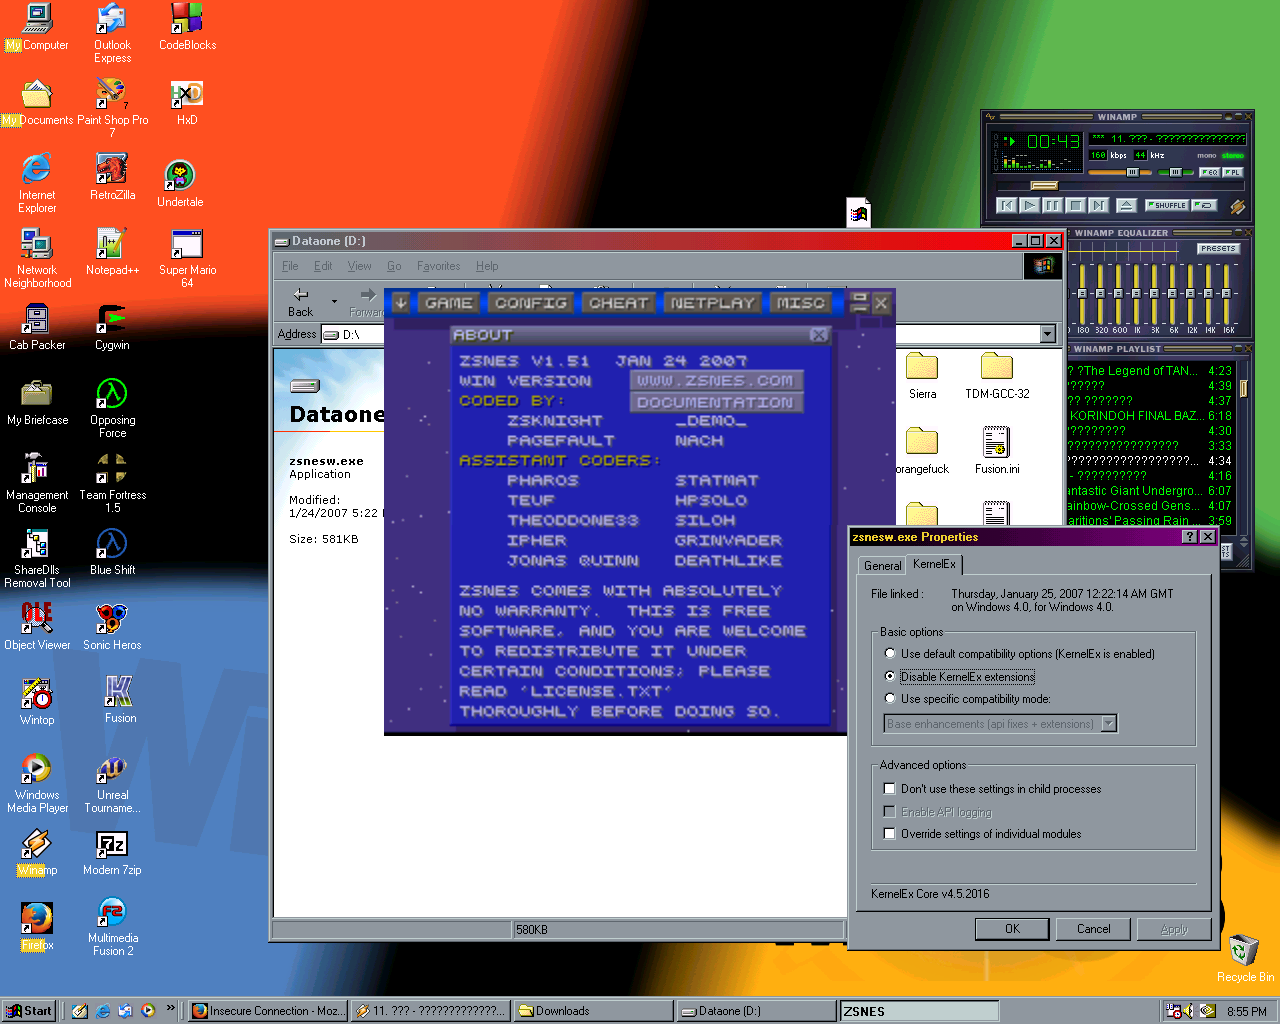Select the TDM-GCC-32 folder
The image size is (1280, 1024).
point(997,376)
